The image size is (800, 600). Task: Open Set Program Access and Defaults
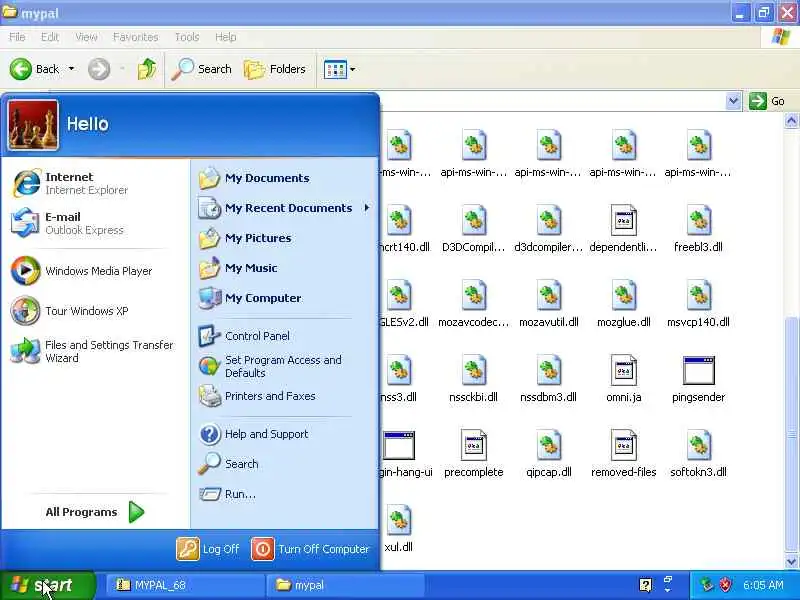point(270,366)
